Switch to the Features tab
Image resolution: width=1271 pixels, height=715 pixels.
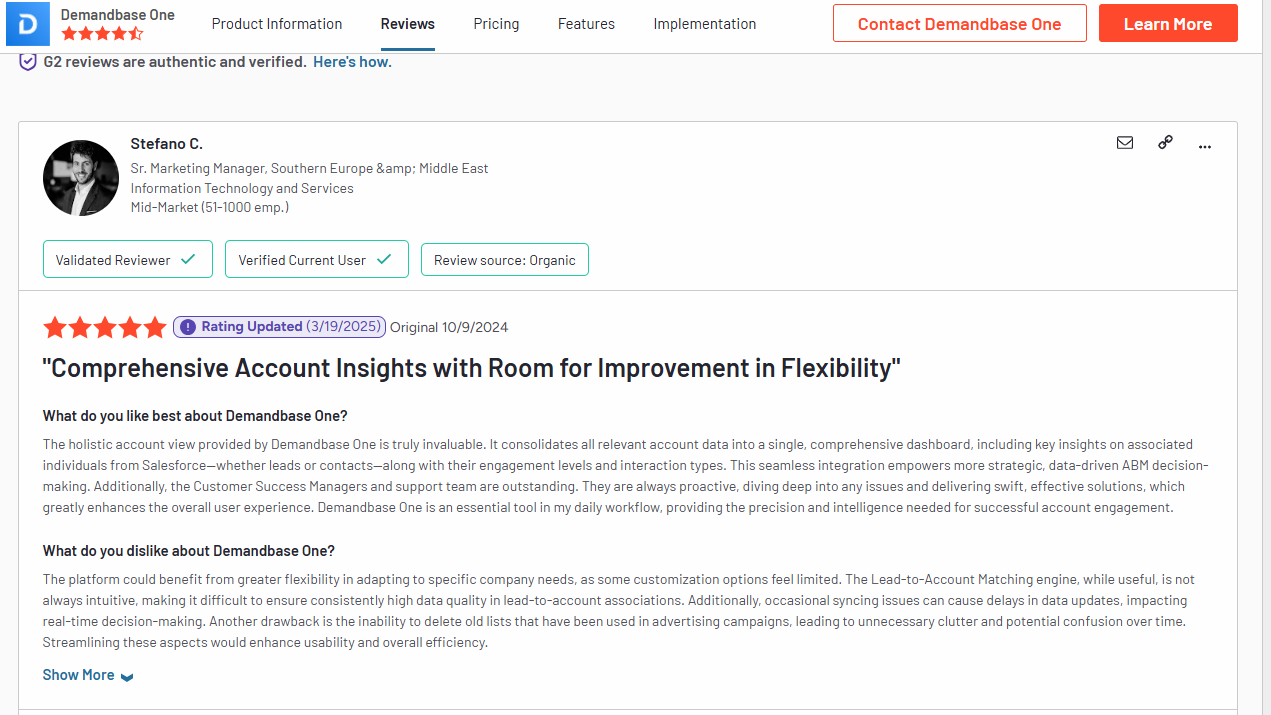[x=586, y=24]
